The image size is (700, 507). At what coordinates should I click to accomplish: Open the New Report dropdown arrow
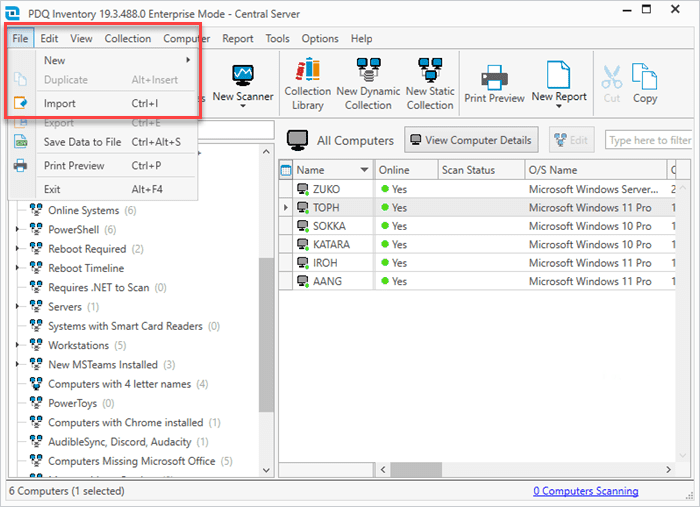click(x=558, y=107)
